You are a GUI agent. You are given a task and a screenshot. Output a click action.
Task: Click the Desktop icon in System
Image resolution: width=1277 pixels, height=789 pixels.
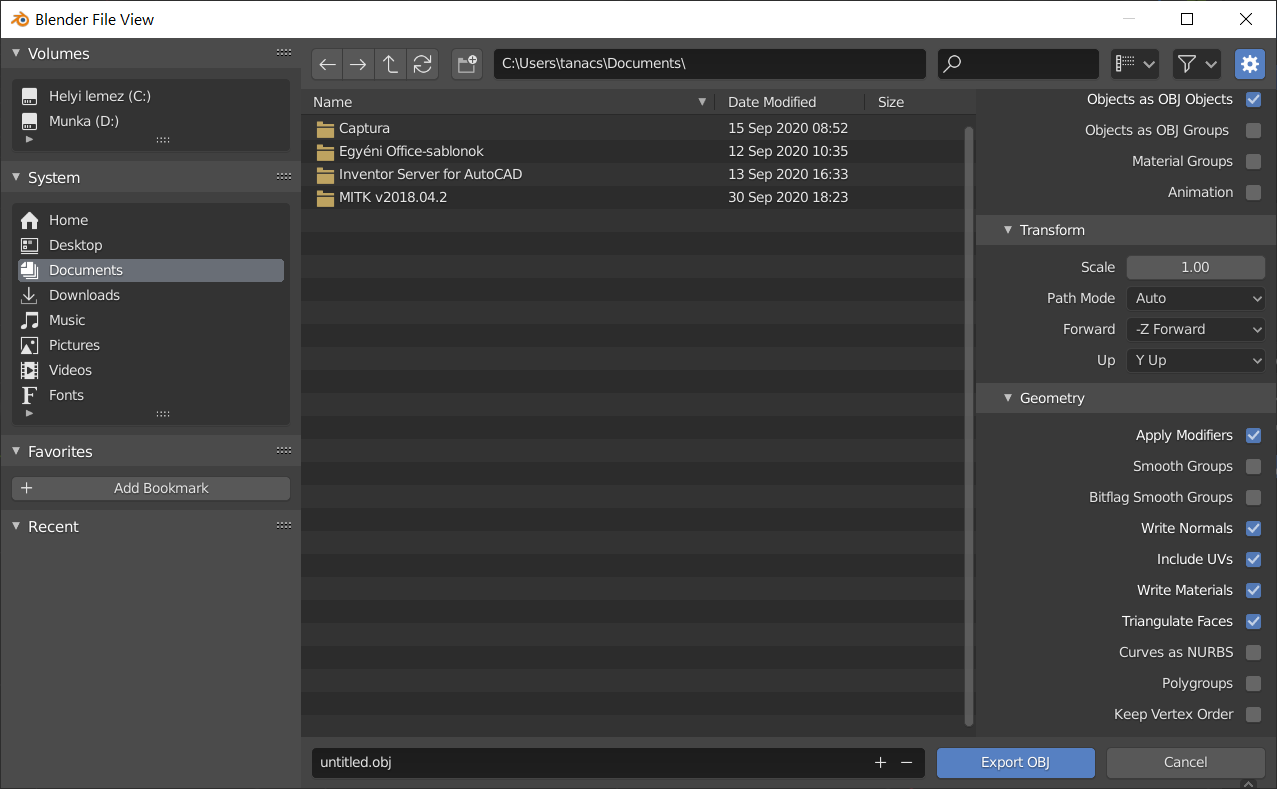(x=30, y=245)
